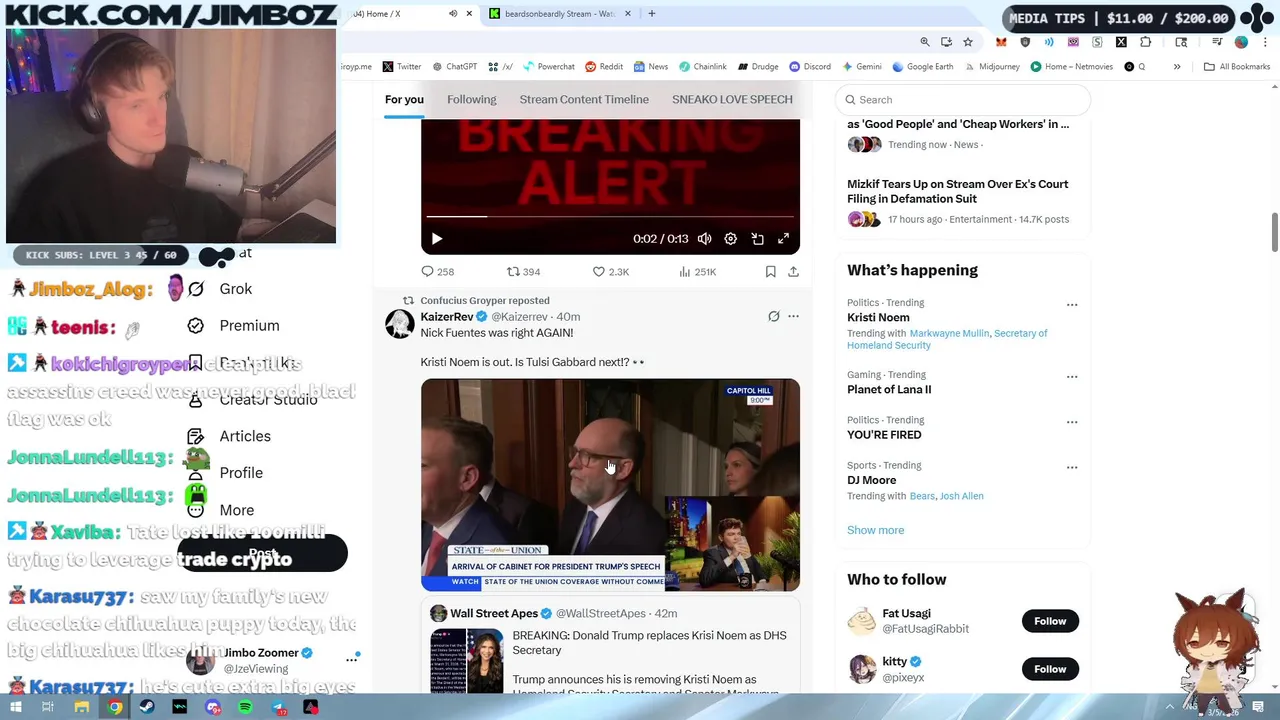Open Midjourney bookmark

[x=992, y=67]
